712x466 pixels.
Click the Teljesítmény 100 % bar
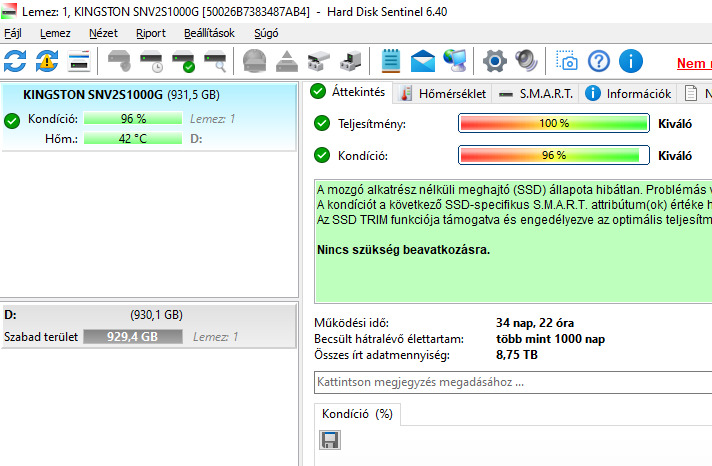[x=554, y=123]
